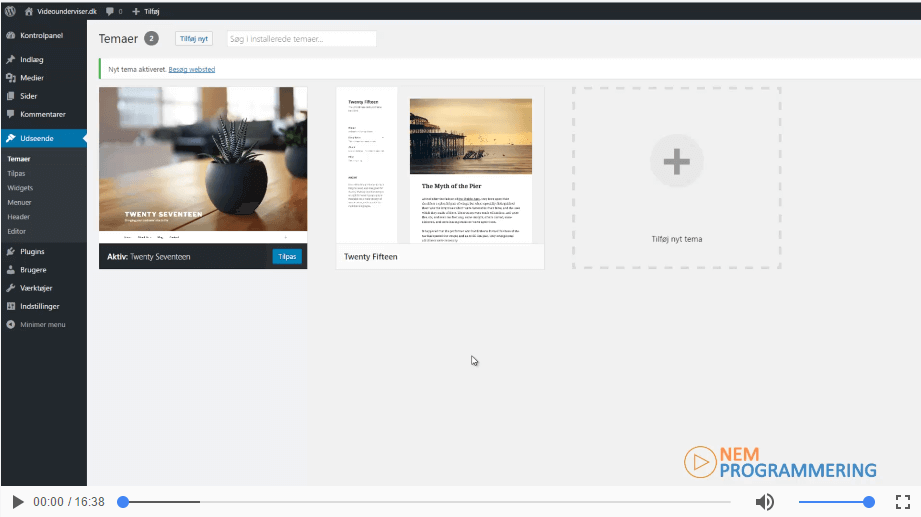Collapse sidebar with Minimer menu arrow icon
The height and width of the screenshot is (517, 921).
11,324
